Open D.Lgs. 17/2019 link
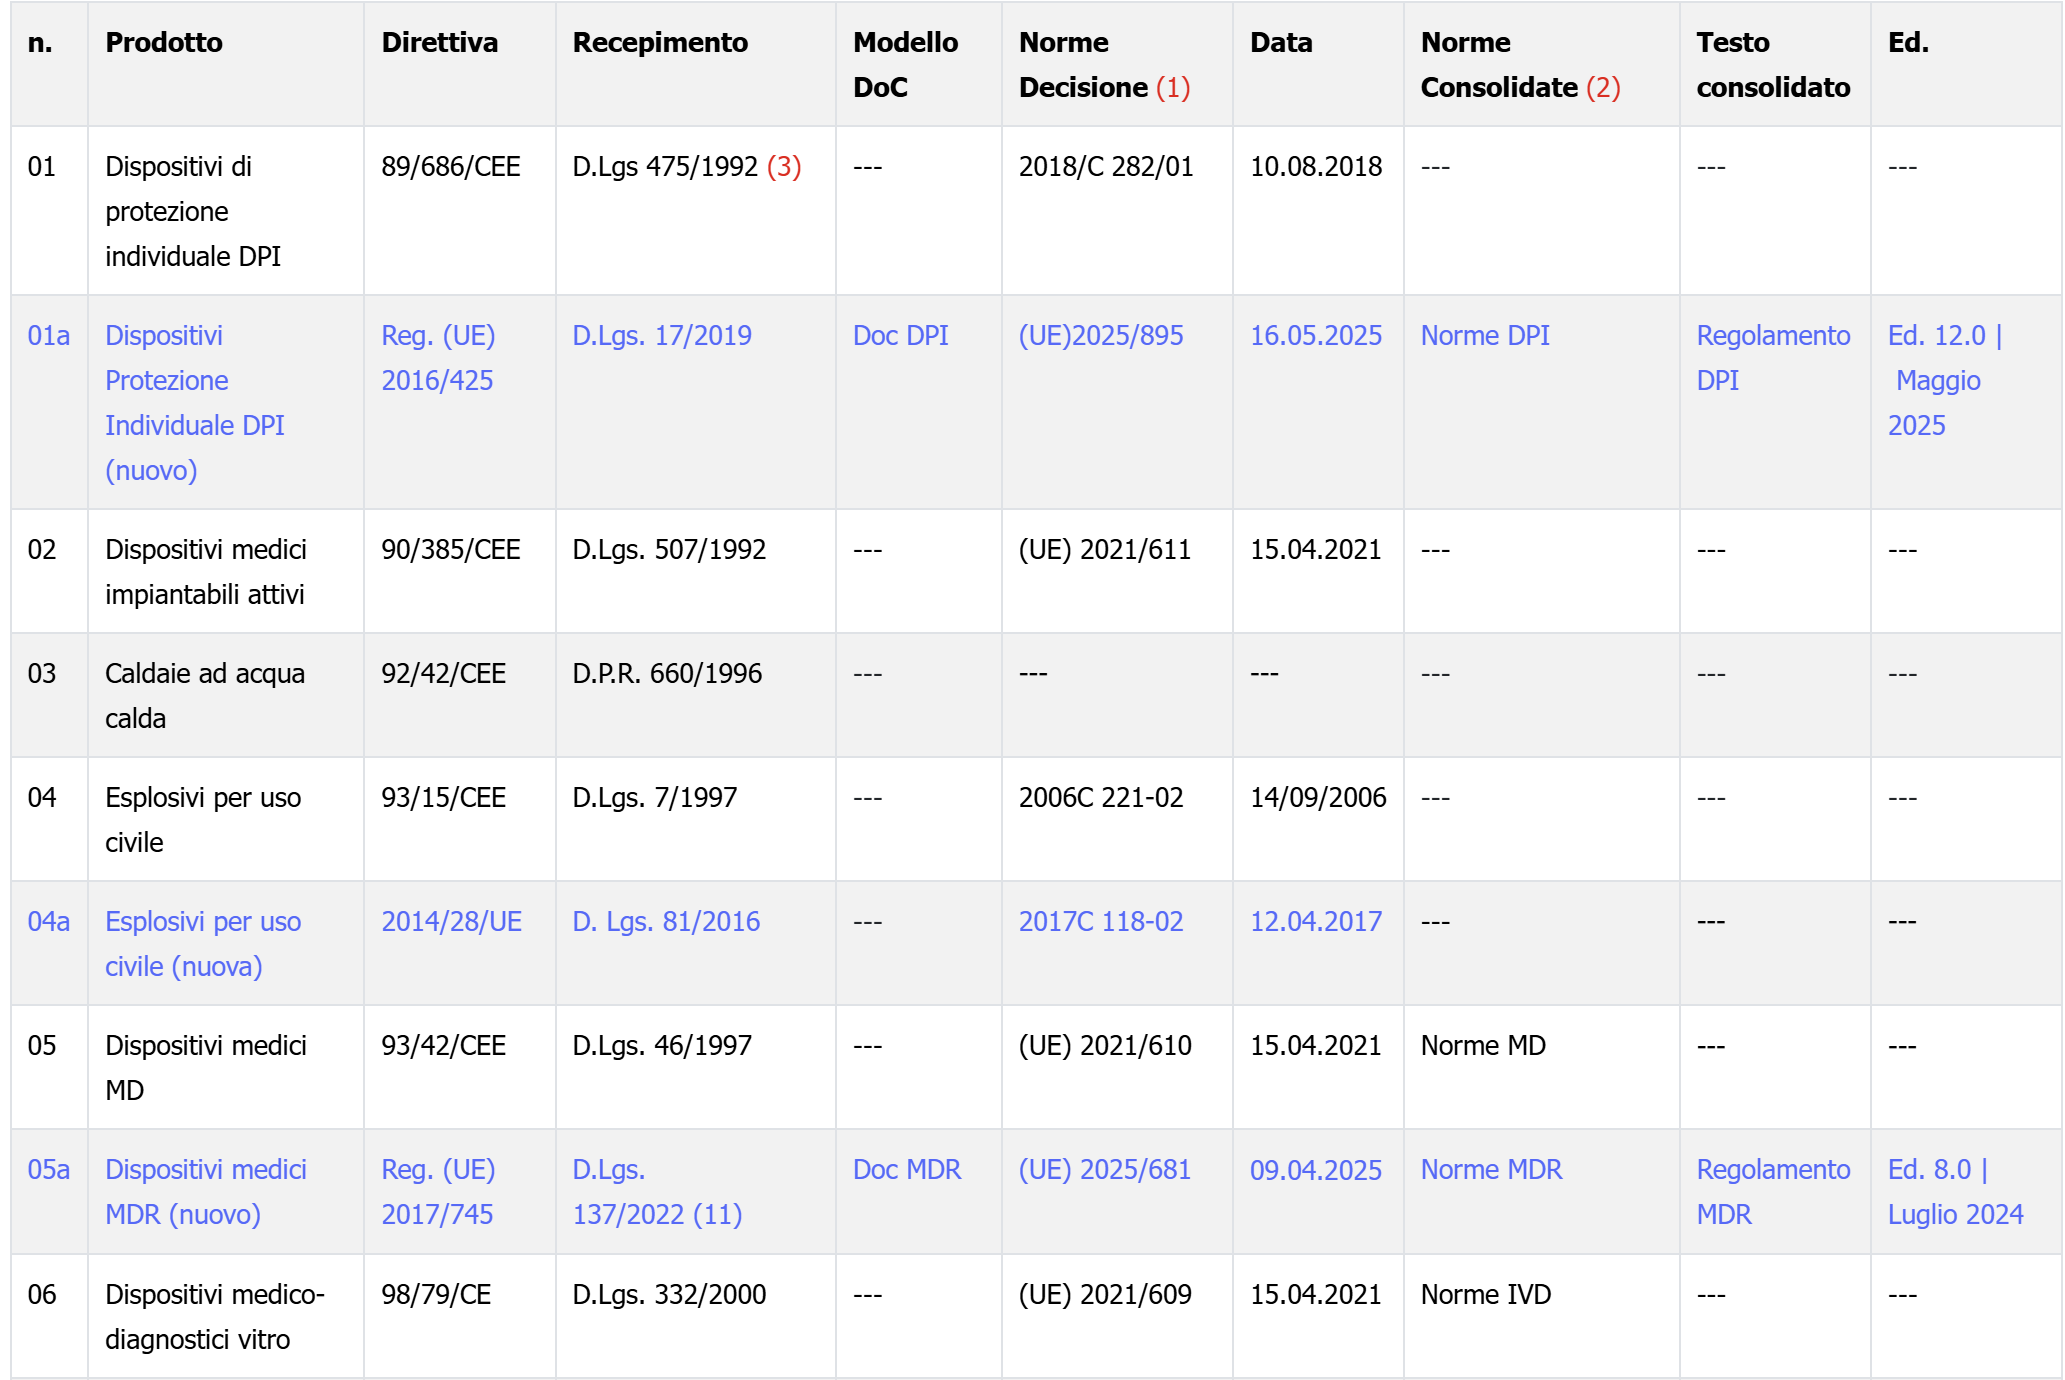Screen dimensions: 2065x1380 click(x=662, y=336)
